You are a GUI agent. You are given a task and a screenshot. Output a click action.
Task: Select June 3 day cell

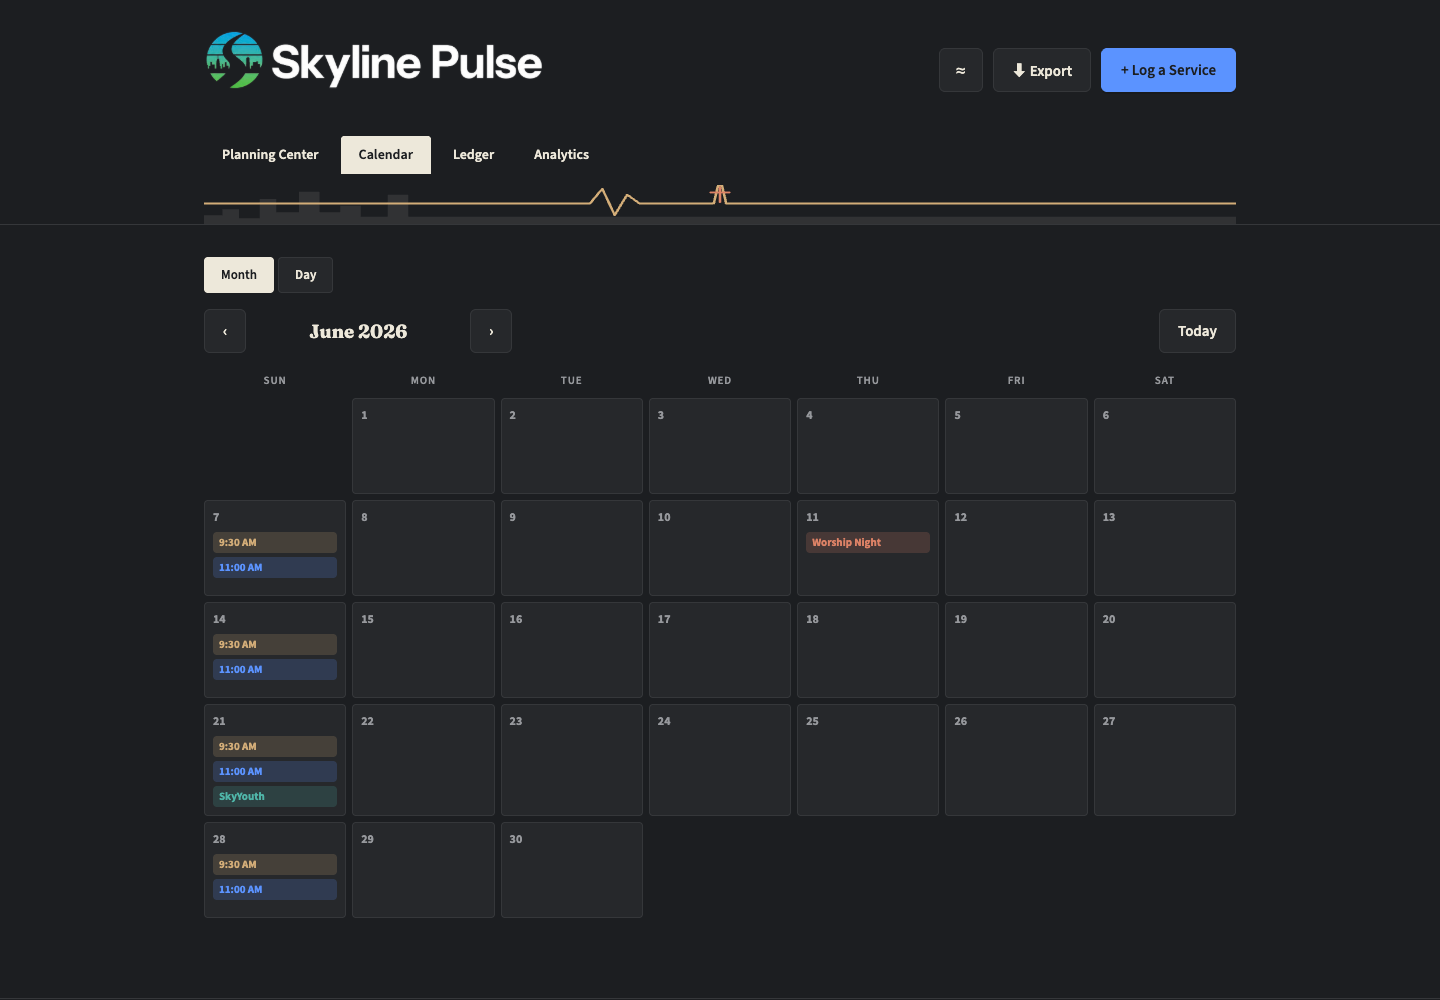click(x=720, y=446)
